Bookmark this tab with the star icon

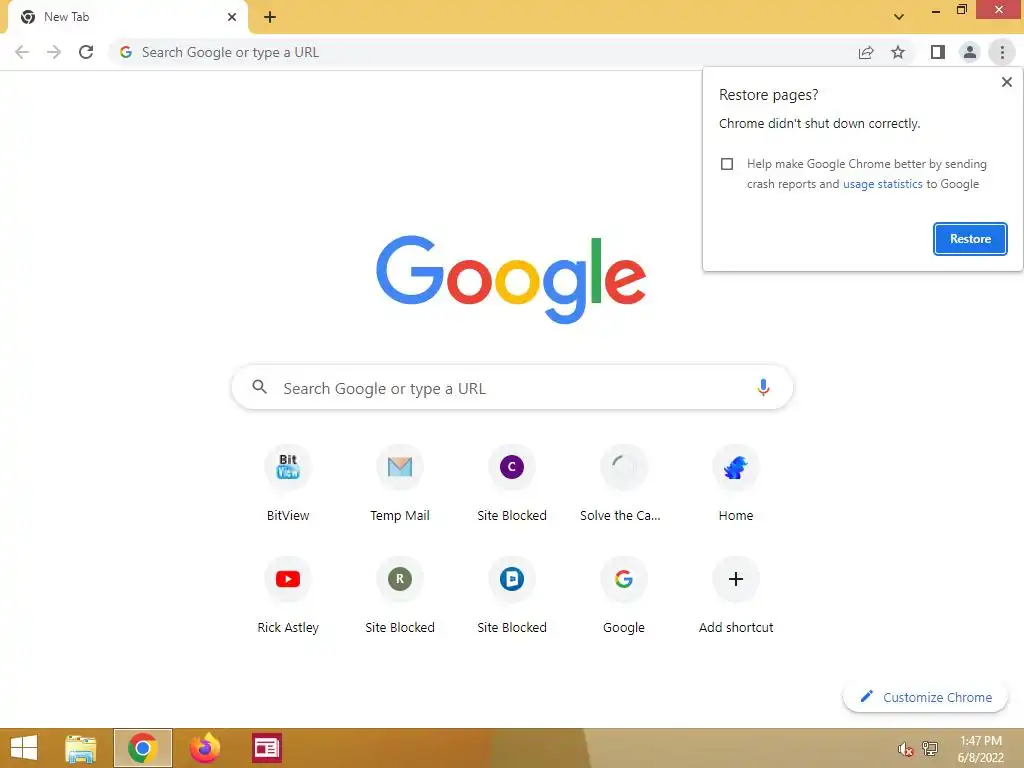pyautogui.click(x=898, y=52)
